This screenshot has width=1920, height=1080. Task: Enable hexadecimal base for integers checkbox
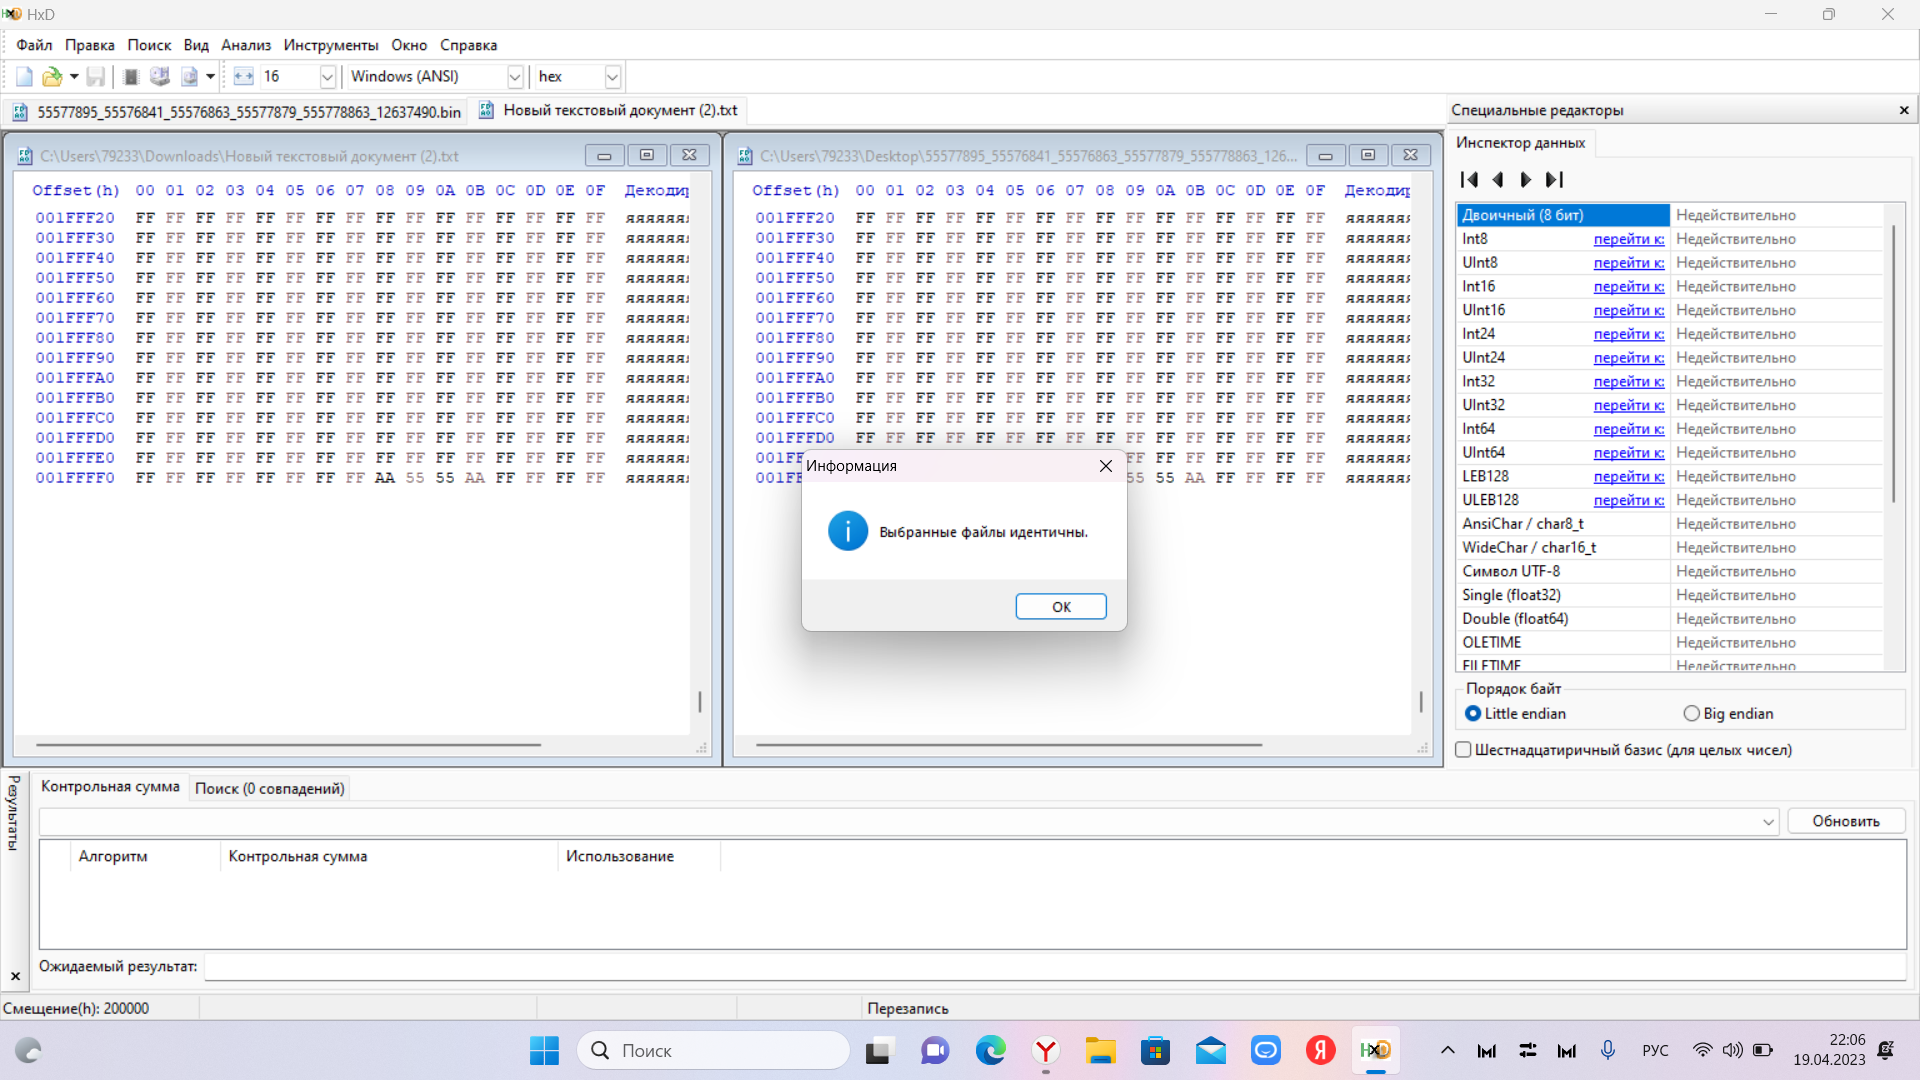point(1464,750)
